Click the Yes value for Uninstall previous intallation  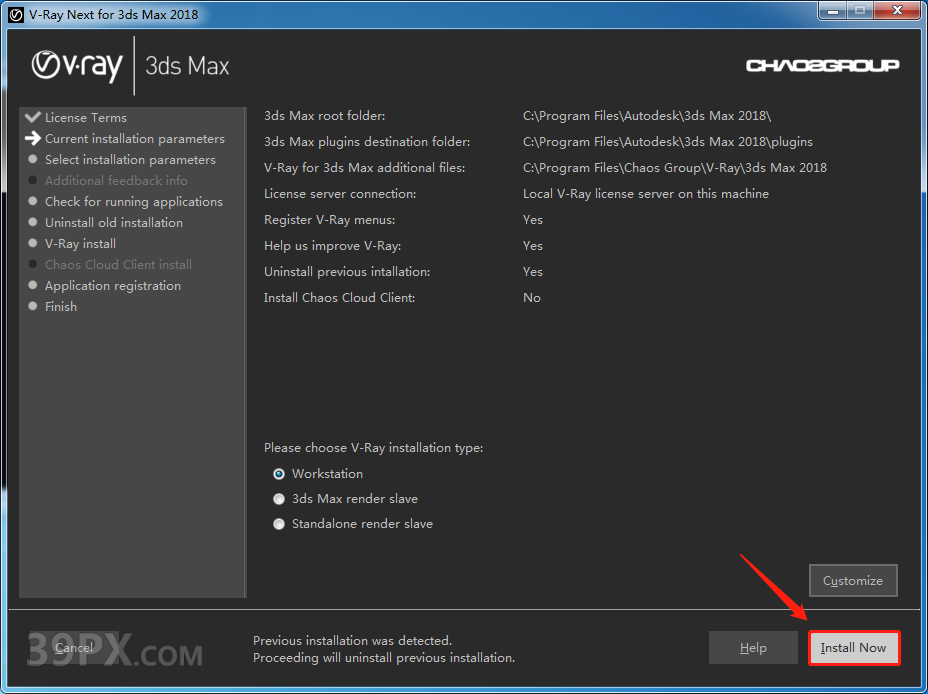tap(533, 272)
